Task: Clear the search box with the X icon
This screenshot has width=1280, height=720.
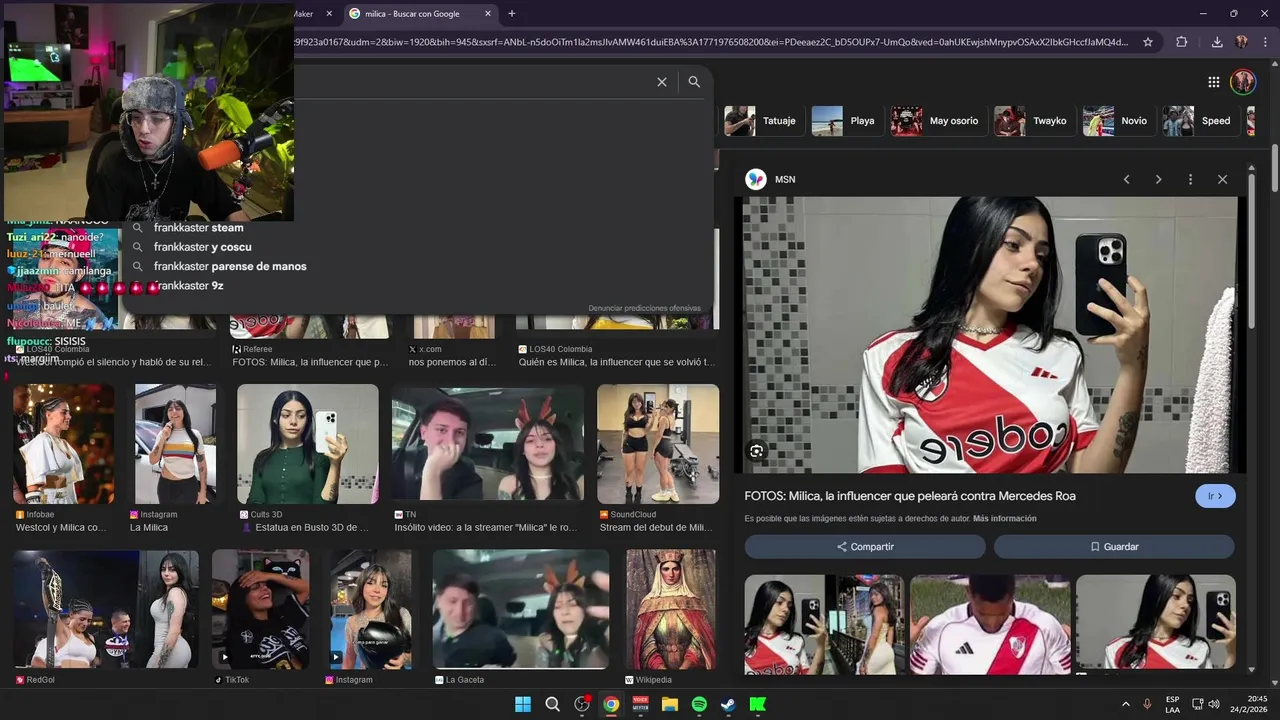Action: coord(661,82)
